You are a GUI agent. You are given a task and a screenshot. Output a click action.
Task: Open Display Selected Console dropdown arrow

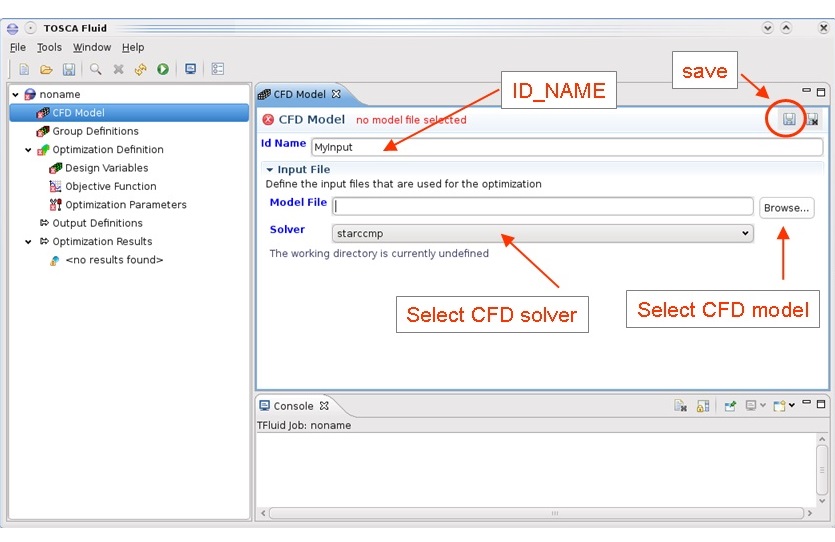pyautogui.click(x=763, y=405)
